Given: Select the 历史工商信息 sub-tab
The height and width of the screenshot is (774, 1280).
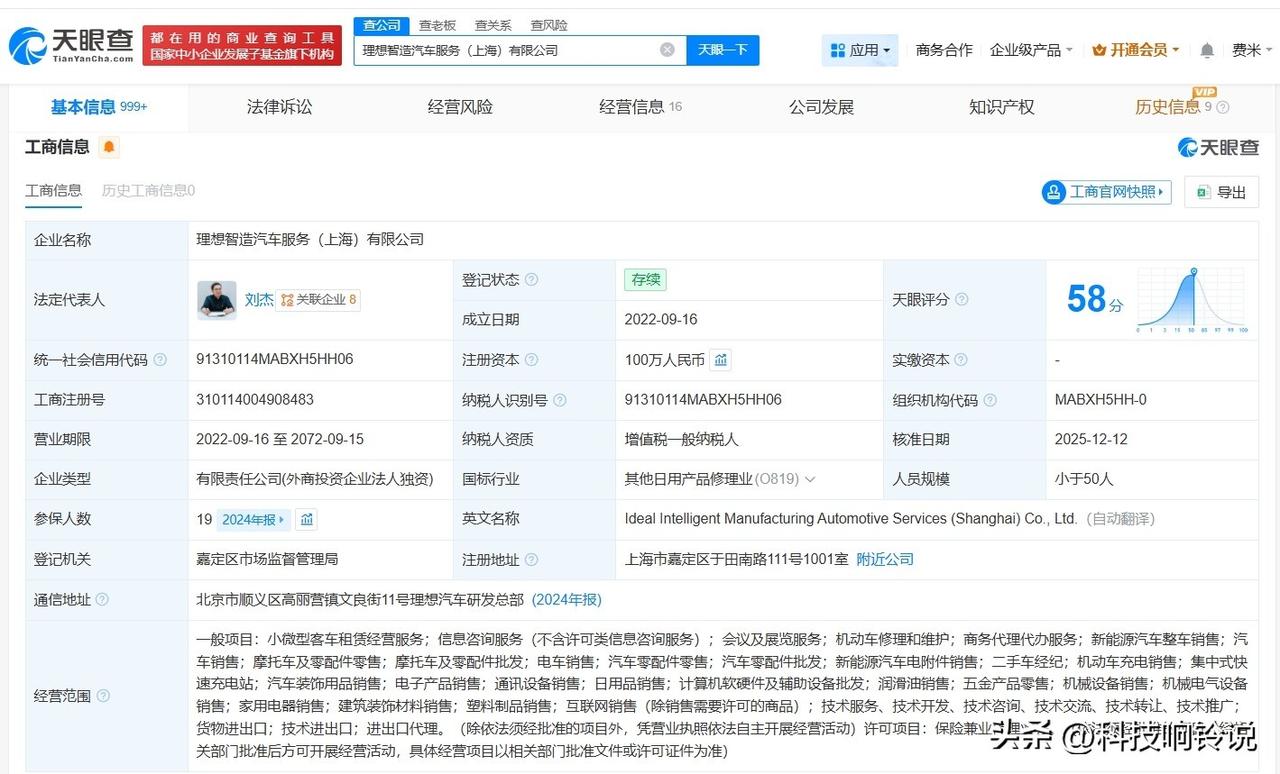Looking at the screenshot, I should coord(148,190).
